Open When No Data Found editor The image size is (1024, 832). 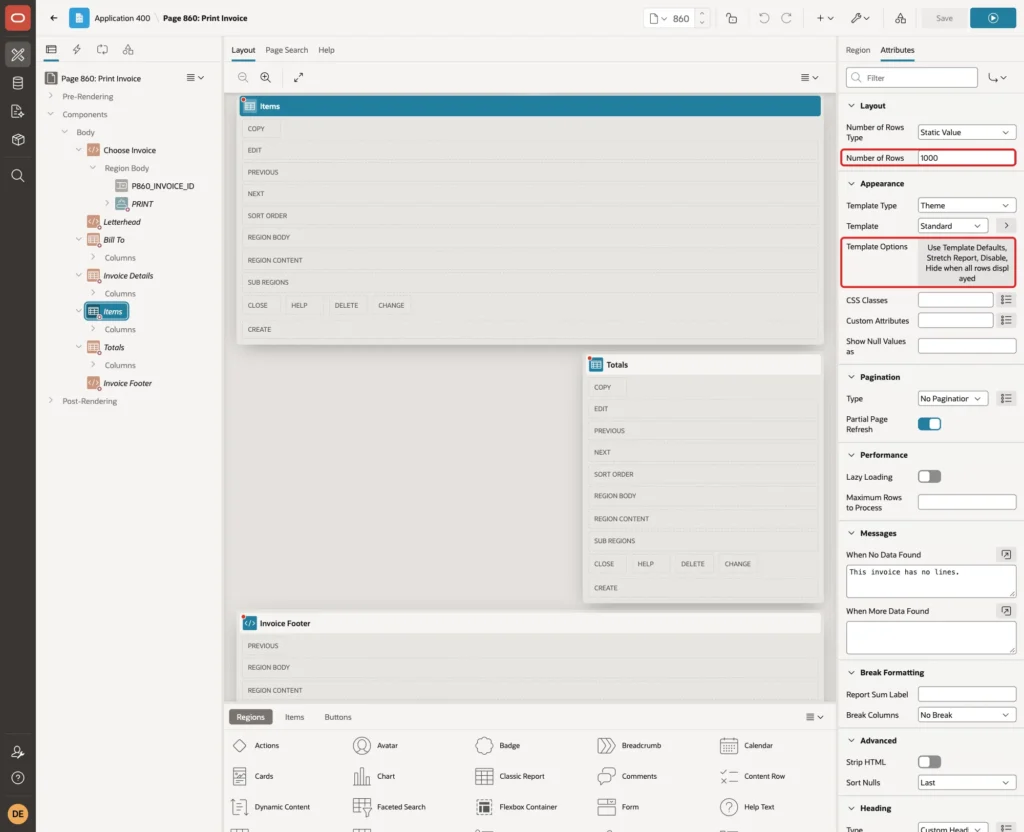[x=1006, y=554]
